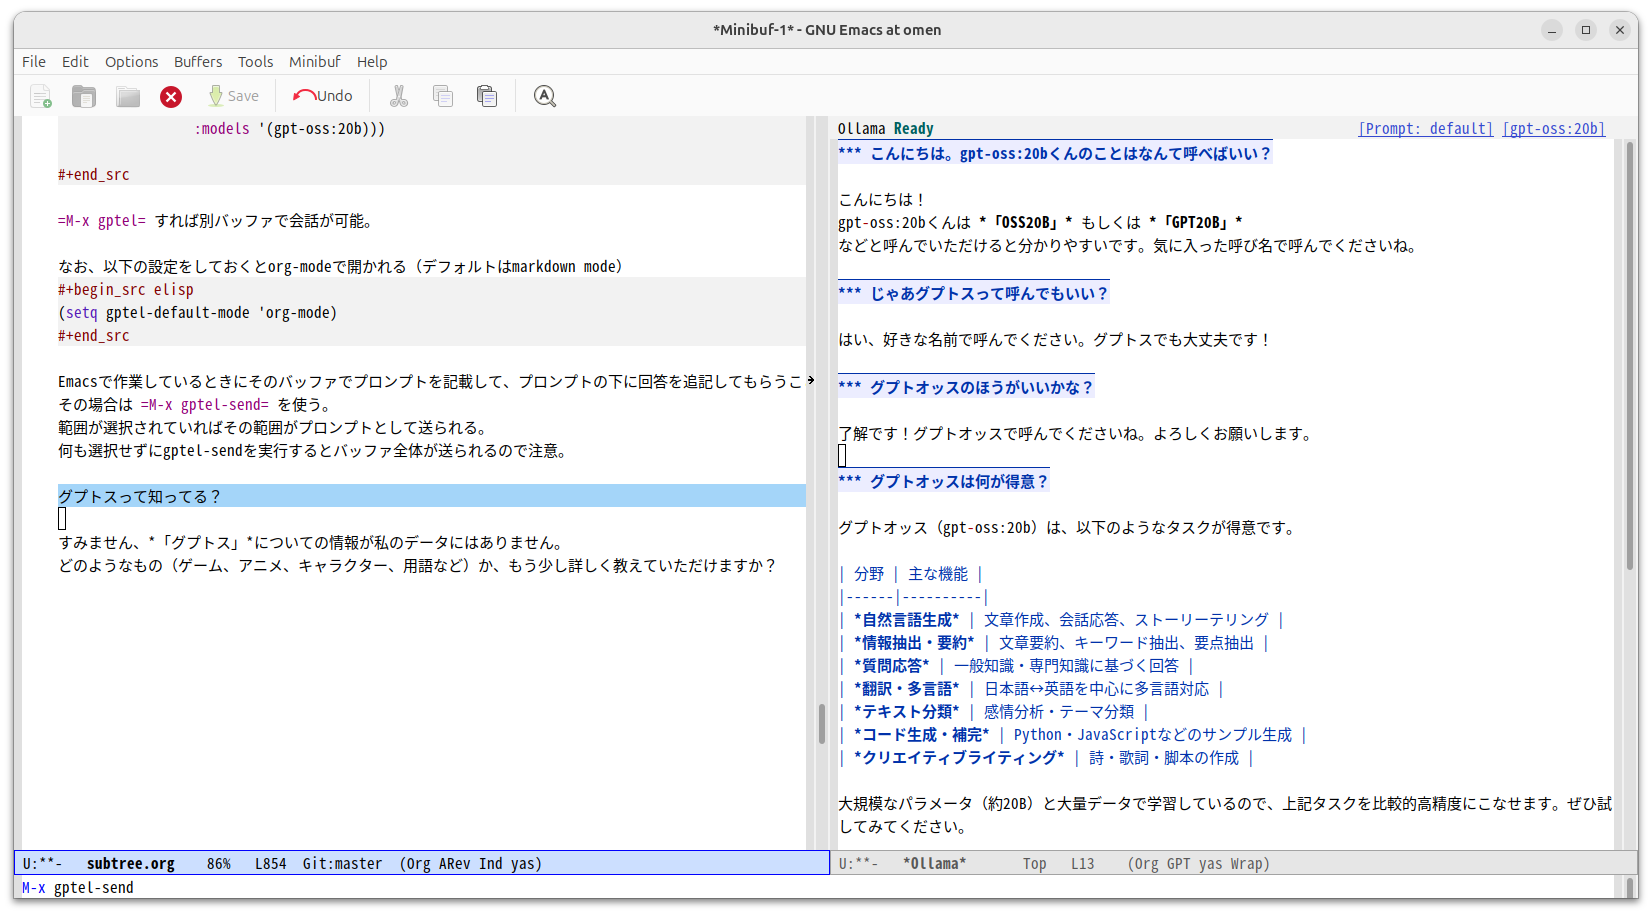Click the table cell *情報抽出・要約*
The width and height of the screenshot is (1652, 915).
914,643
